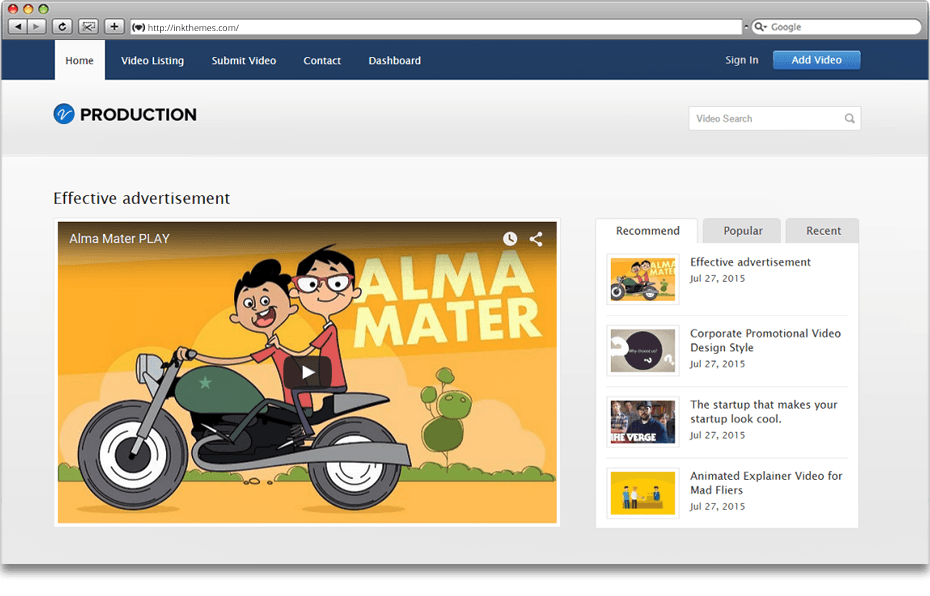Click the magnifier icon in Video Search
Image resolution: width=930 pixels, height=596 pixels.
coord(849,119)
